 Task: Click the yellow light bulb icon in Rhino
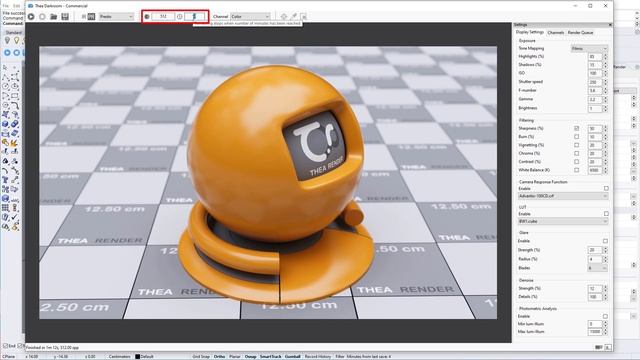pyautogui.click(x=16, y=40)
